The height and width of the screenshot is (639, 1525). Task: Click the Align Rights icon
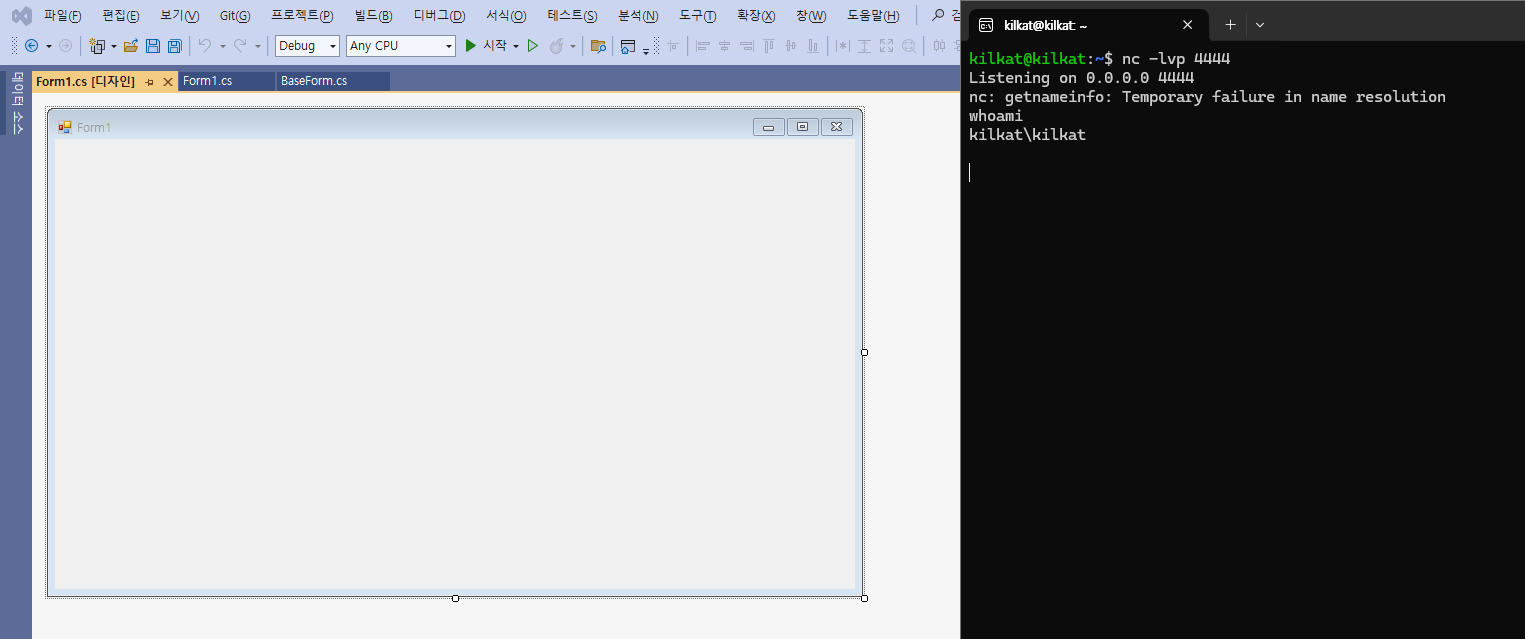pyautogui.click(x=747, y=46)
